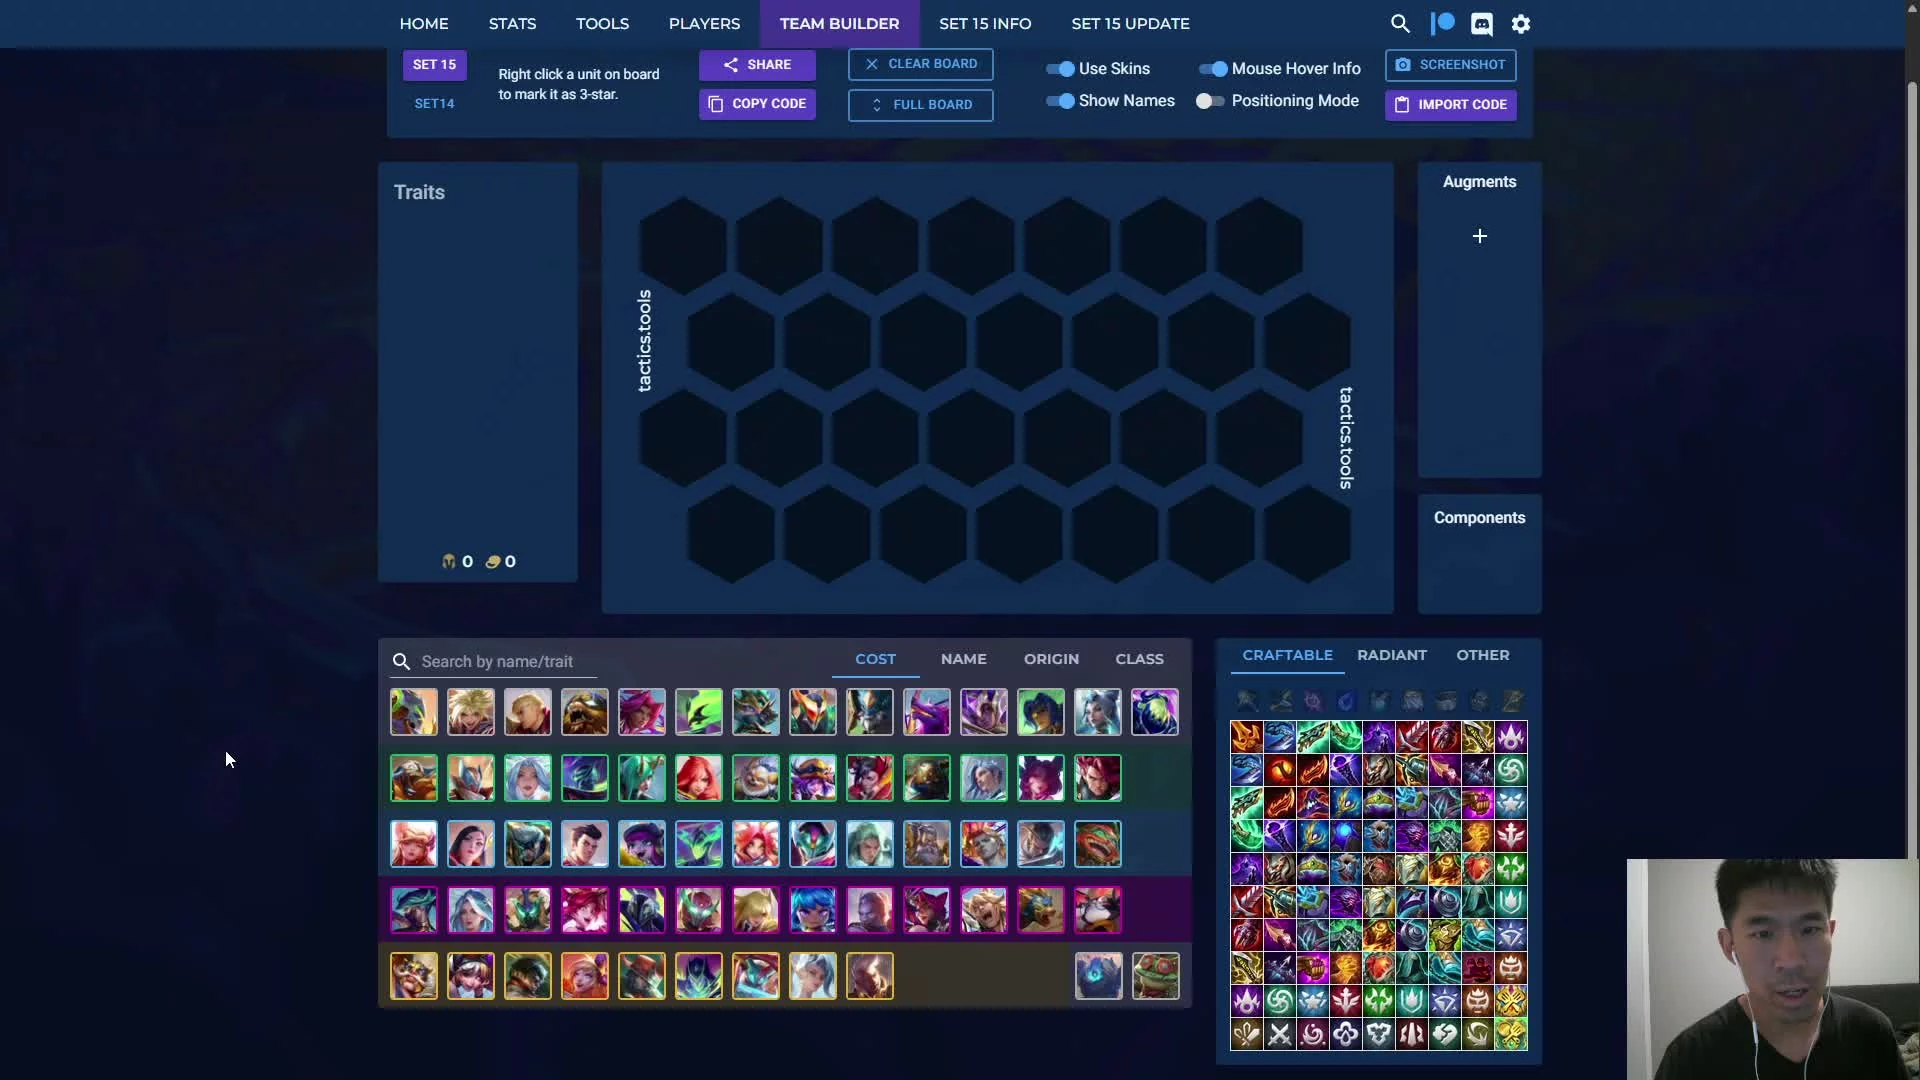Select the Blue Buff item icon
1920x1080 pixels.
[1345, 836]
